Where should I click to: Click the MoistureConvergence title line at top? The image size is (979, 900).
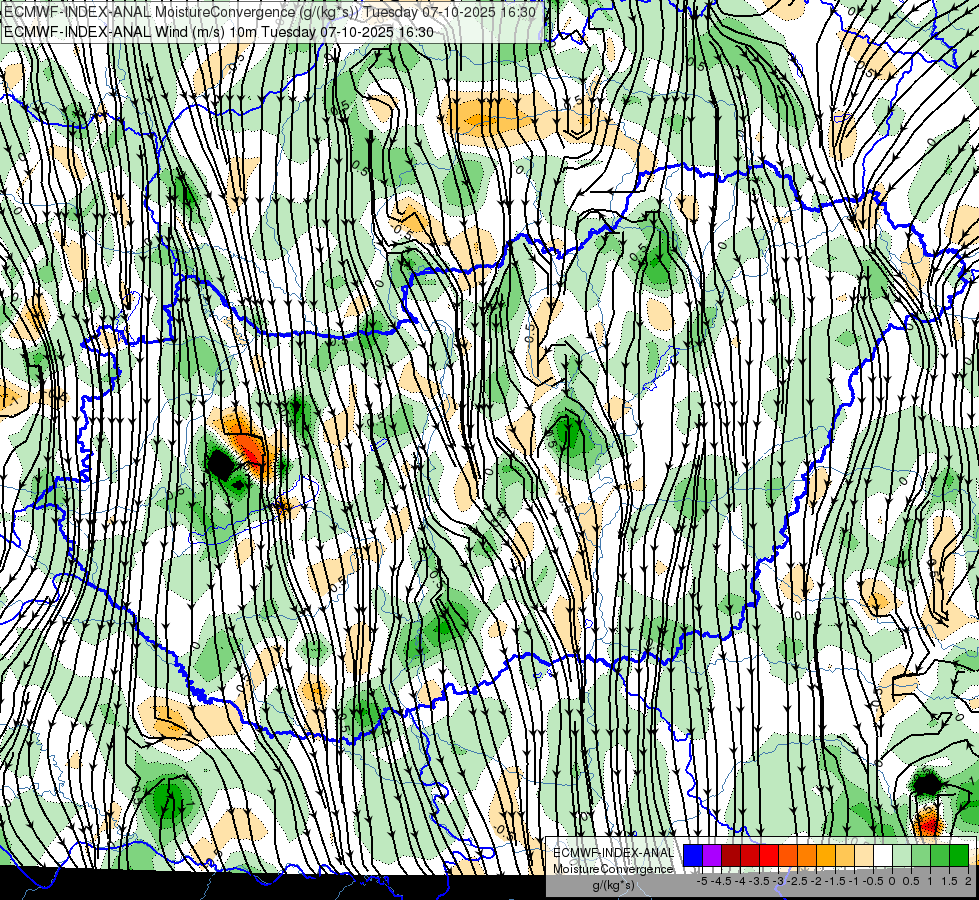click(270, 12)
